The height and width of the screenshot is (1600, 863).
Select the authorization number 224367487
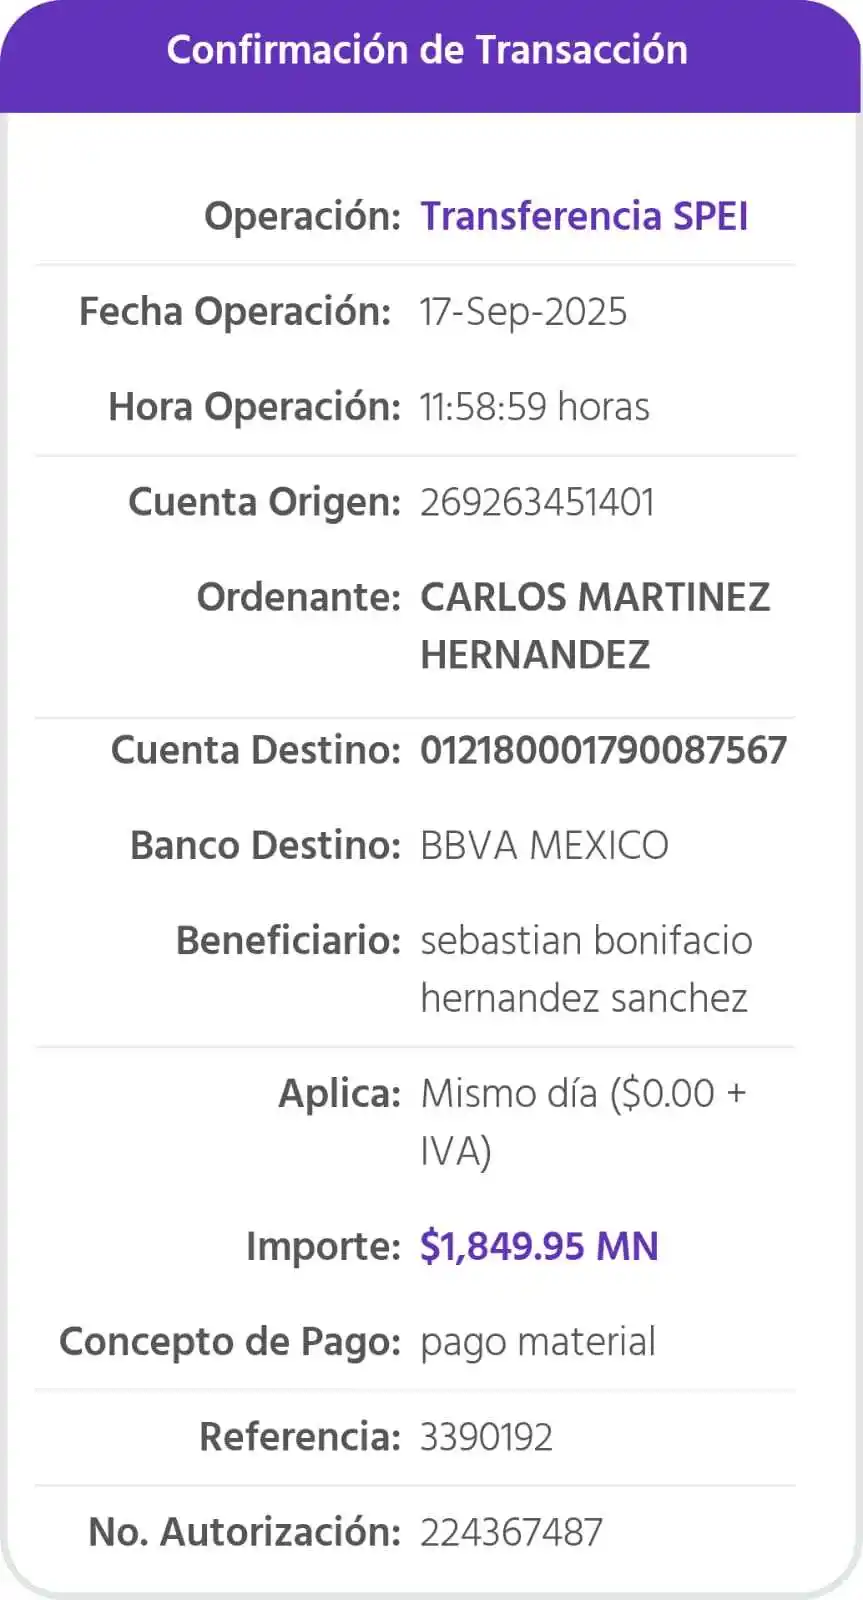[x=511, y=1532]
